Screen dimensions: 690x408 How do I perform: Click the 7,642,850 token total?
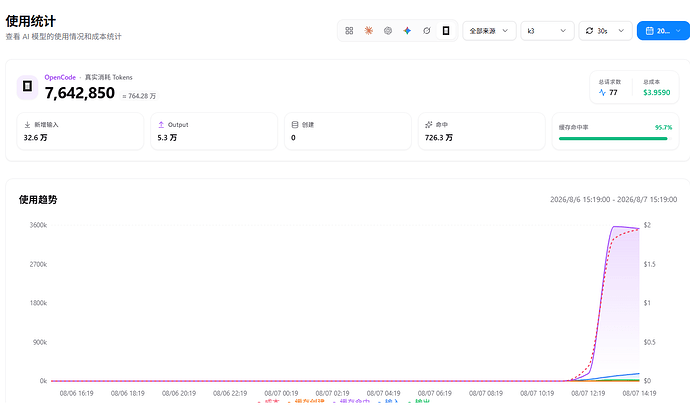pos(80,93)
